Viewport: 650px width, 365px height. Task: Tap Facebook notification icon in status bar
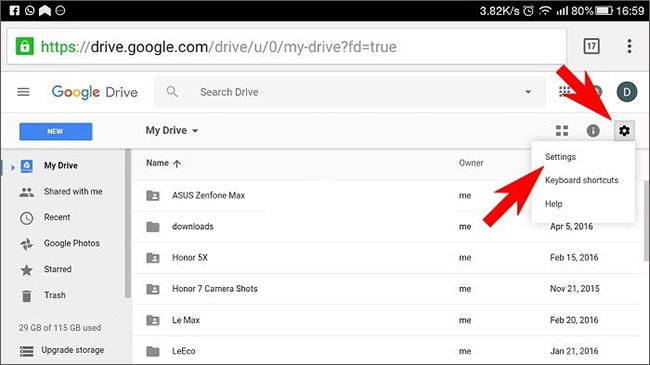[14, 10]
